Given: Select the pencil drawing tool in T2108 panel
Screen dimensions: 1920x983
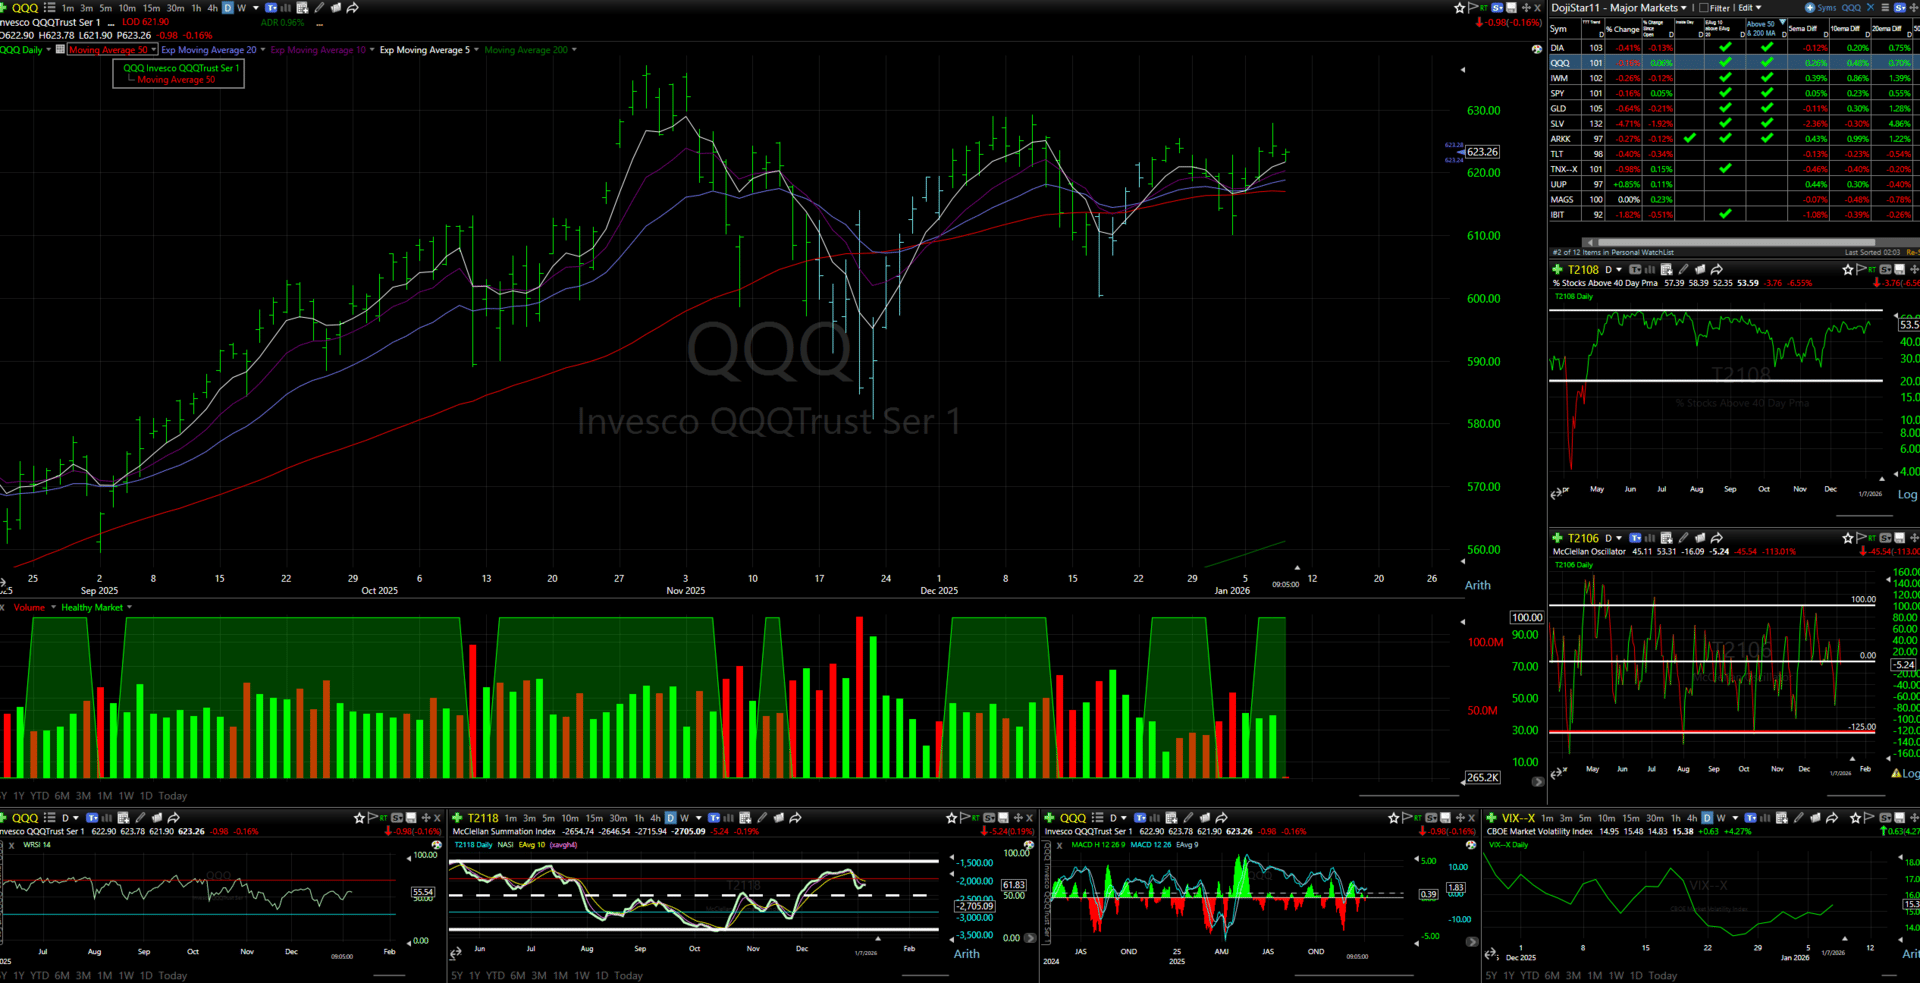Looking at the screenshot, I should point(1684,270).
